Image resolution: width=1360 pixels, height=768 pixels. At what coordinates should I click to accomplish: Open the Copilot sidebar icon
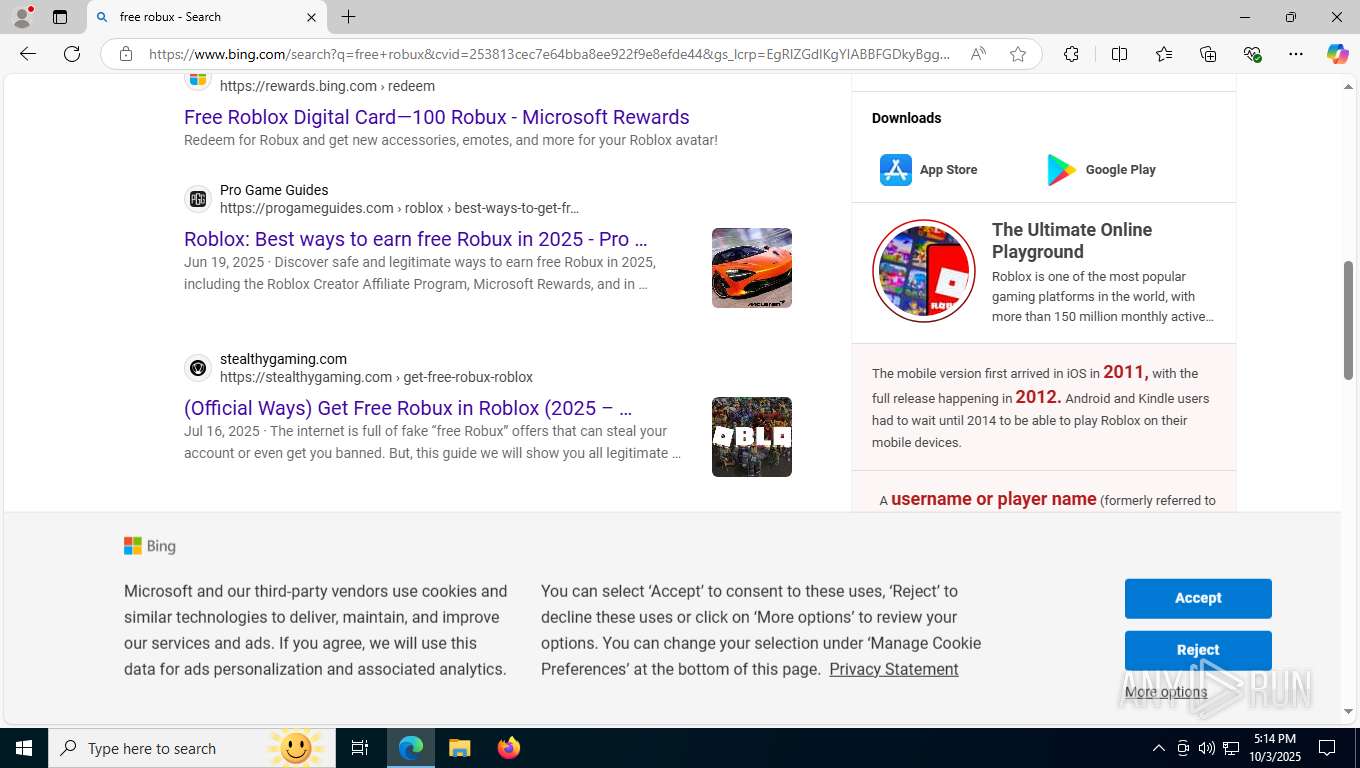tap(1337, 54)
